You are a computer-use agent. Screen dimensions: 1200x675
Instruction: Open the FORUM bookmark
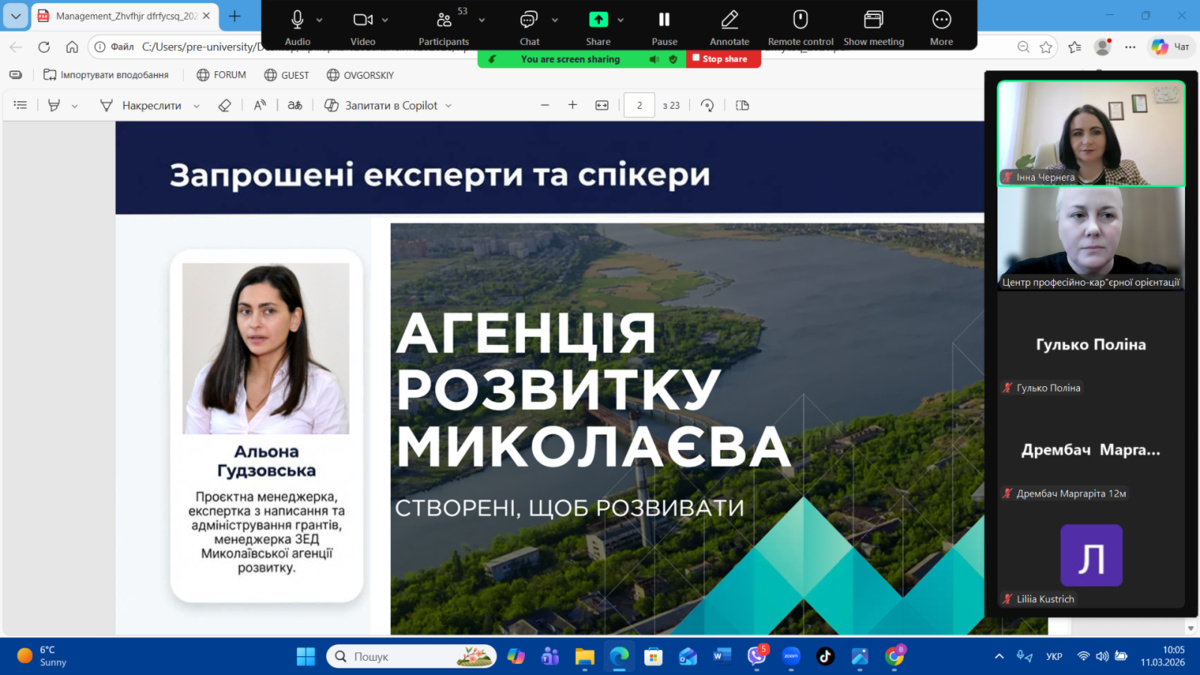tap(221, 75)
